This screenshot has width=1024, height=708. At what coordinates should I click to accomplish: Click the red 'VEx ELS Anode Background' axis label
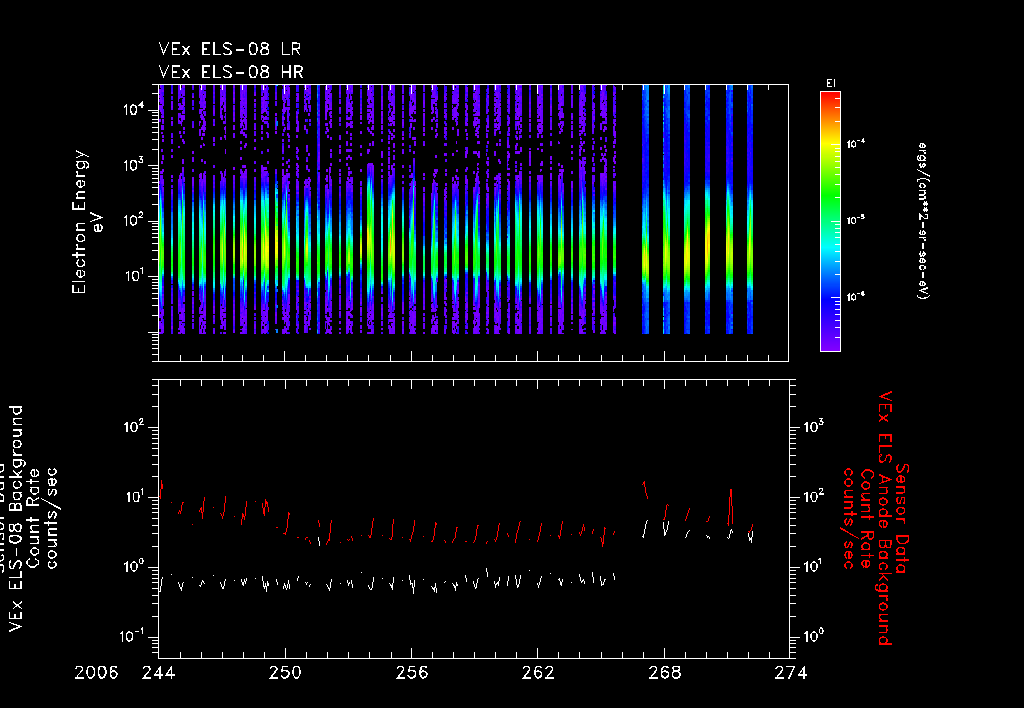(x=884, y=518)
